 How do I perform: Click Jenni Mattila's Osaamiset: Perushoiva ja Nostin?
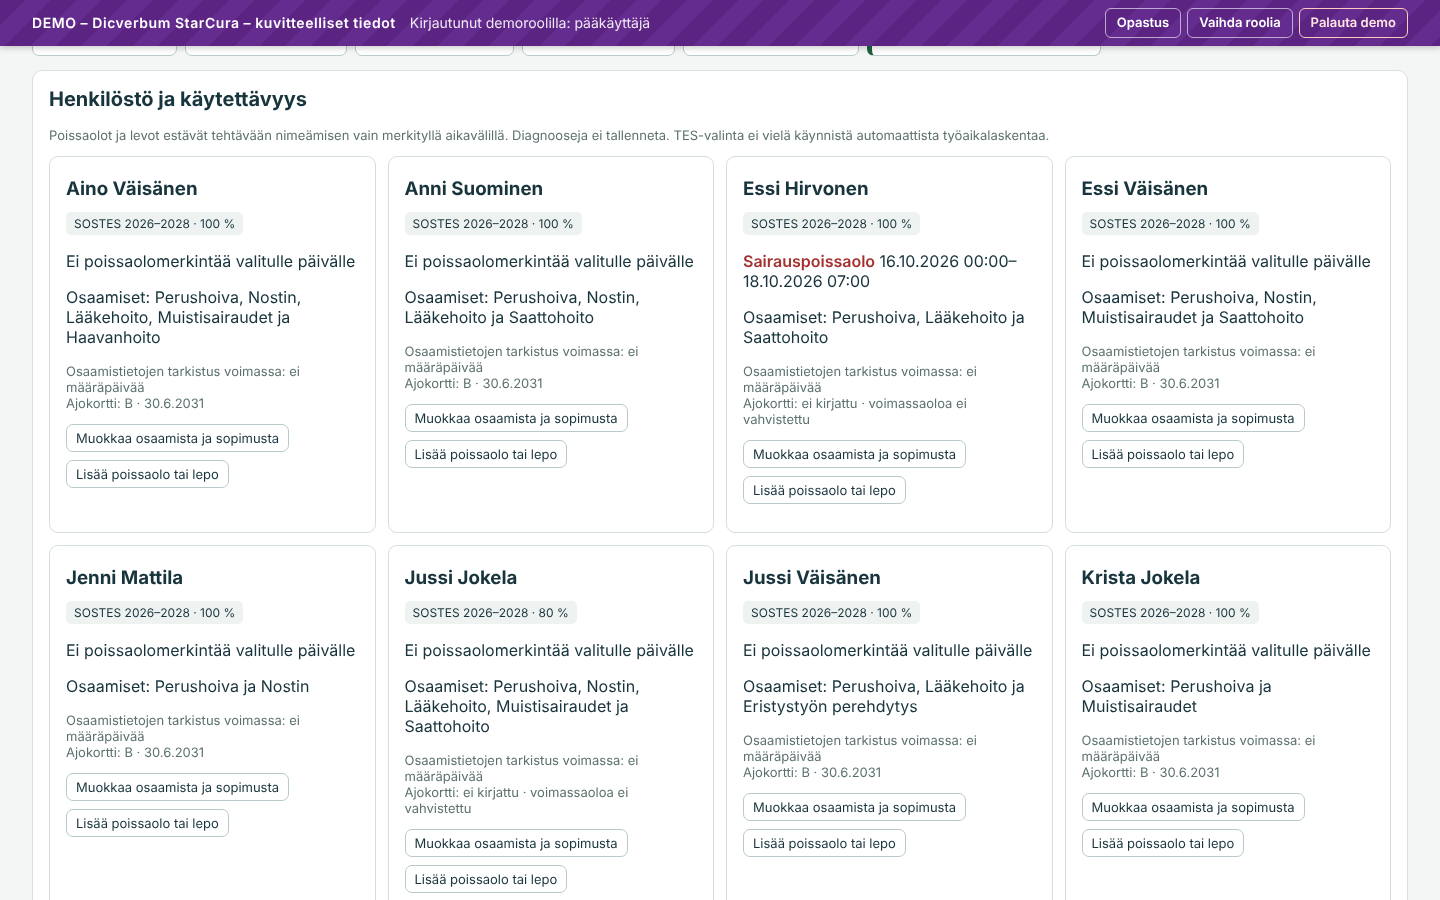[188, 686]
